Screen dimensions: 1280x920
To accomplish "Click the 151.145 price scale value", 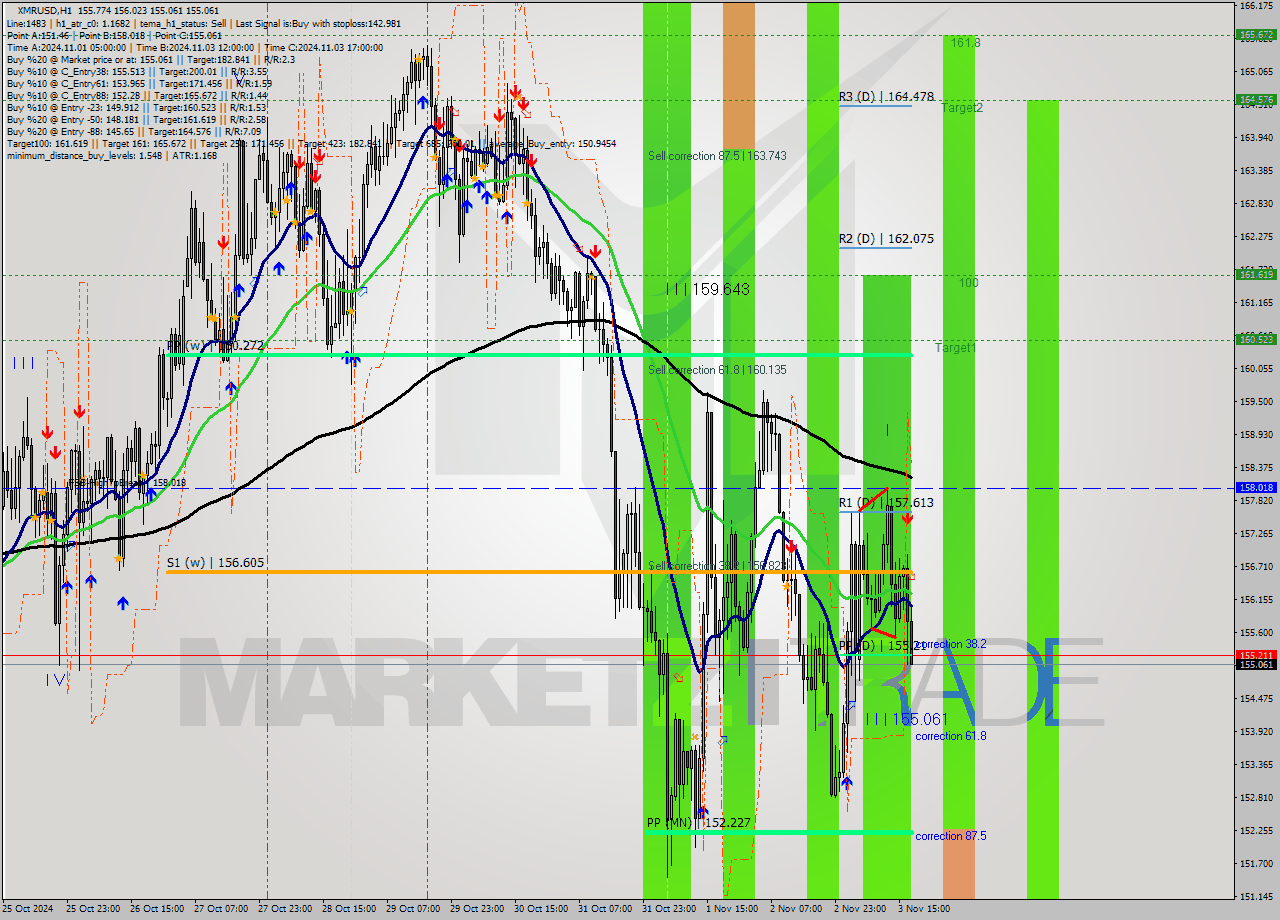I will click(1256, 896).
